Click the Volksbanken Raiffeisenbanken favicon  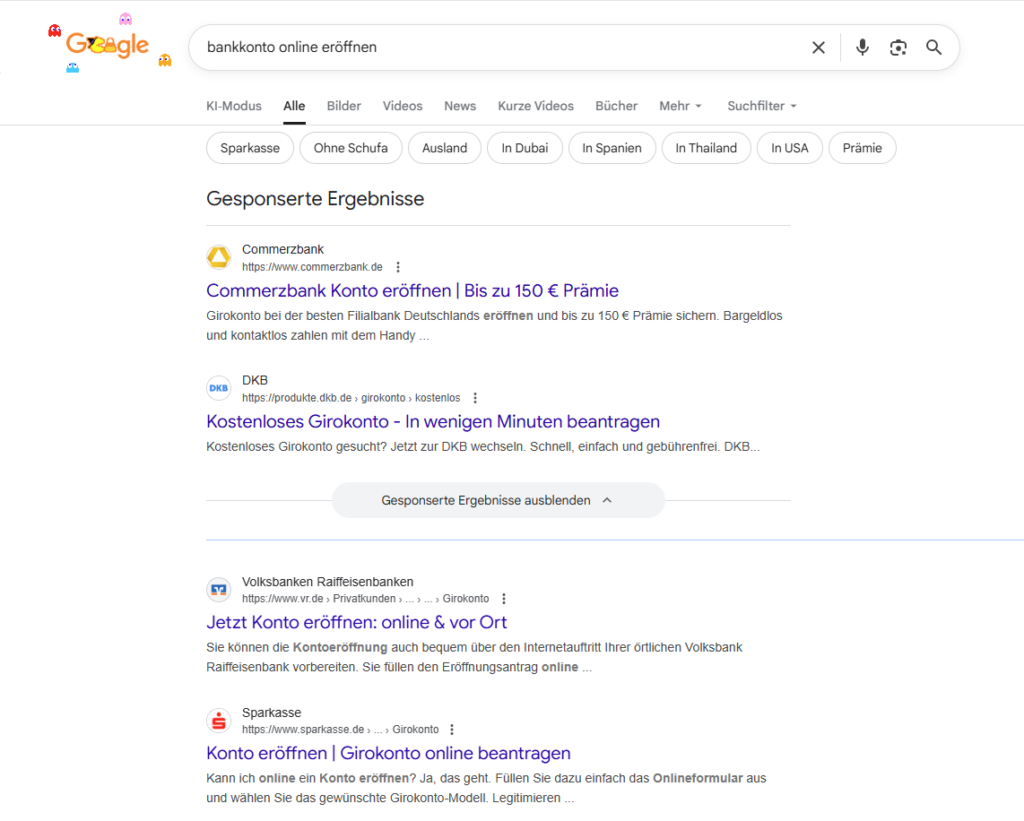(219, 589)
